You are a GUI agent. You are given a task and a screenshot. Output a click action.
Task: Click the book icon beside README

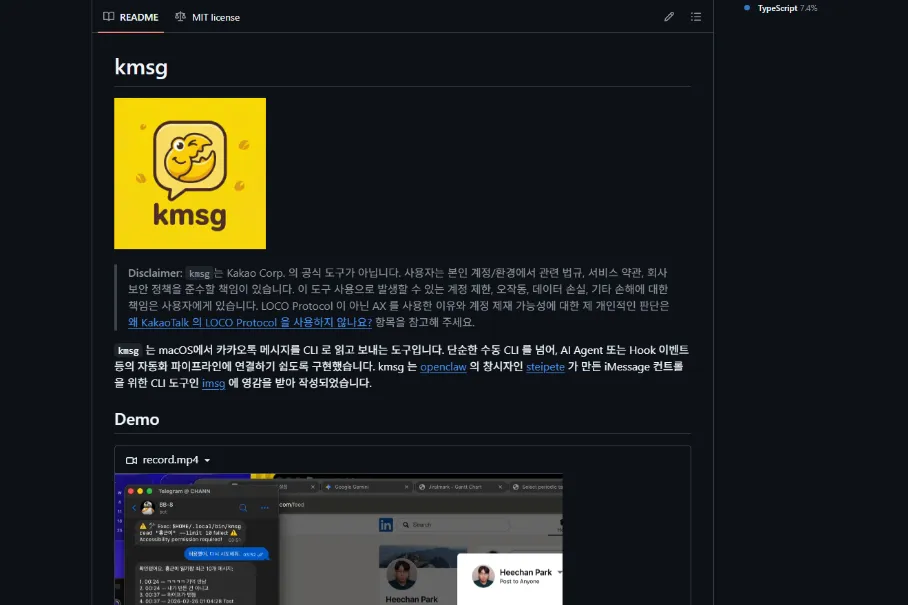click(110, 17)
